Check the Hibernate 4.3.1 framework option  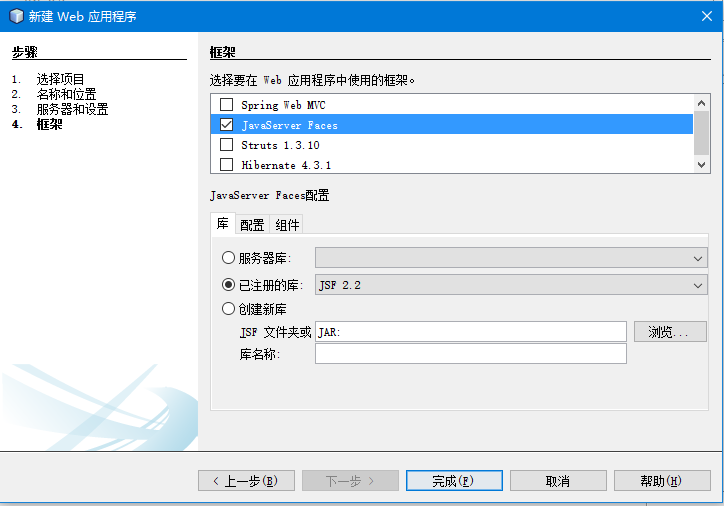point(226,165)
